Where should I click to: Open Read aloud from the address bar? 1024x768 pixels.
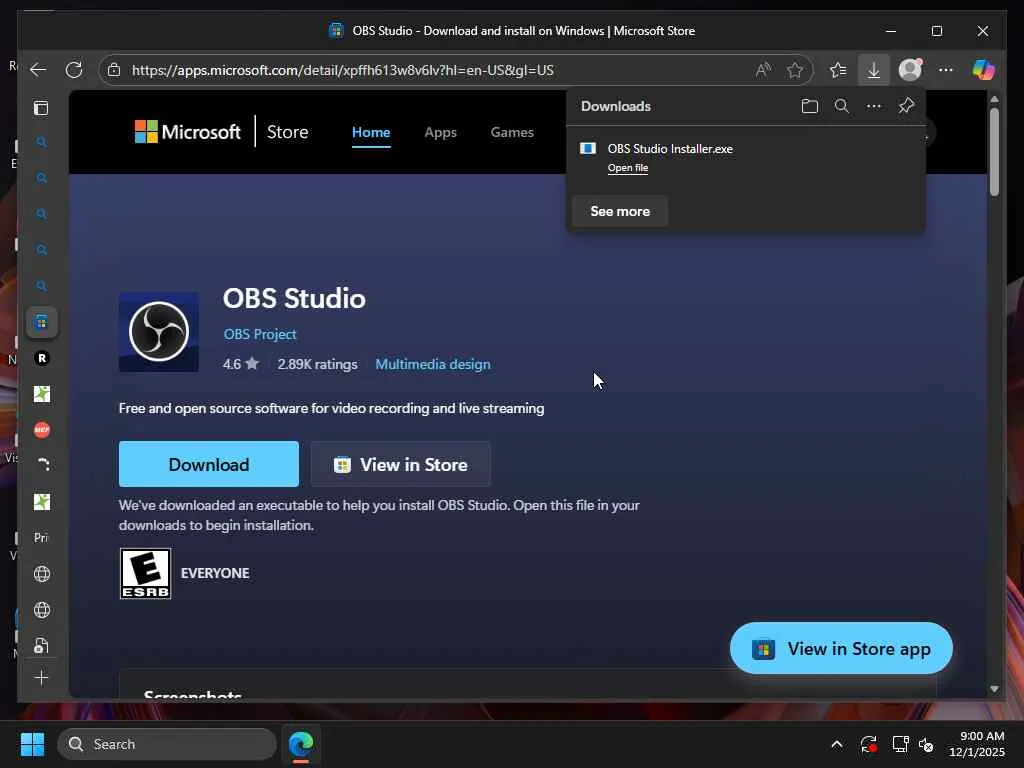[763, 70]
